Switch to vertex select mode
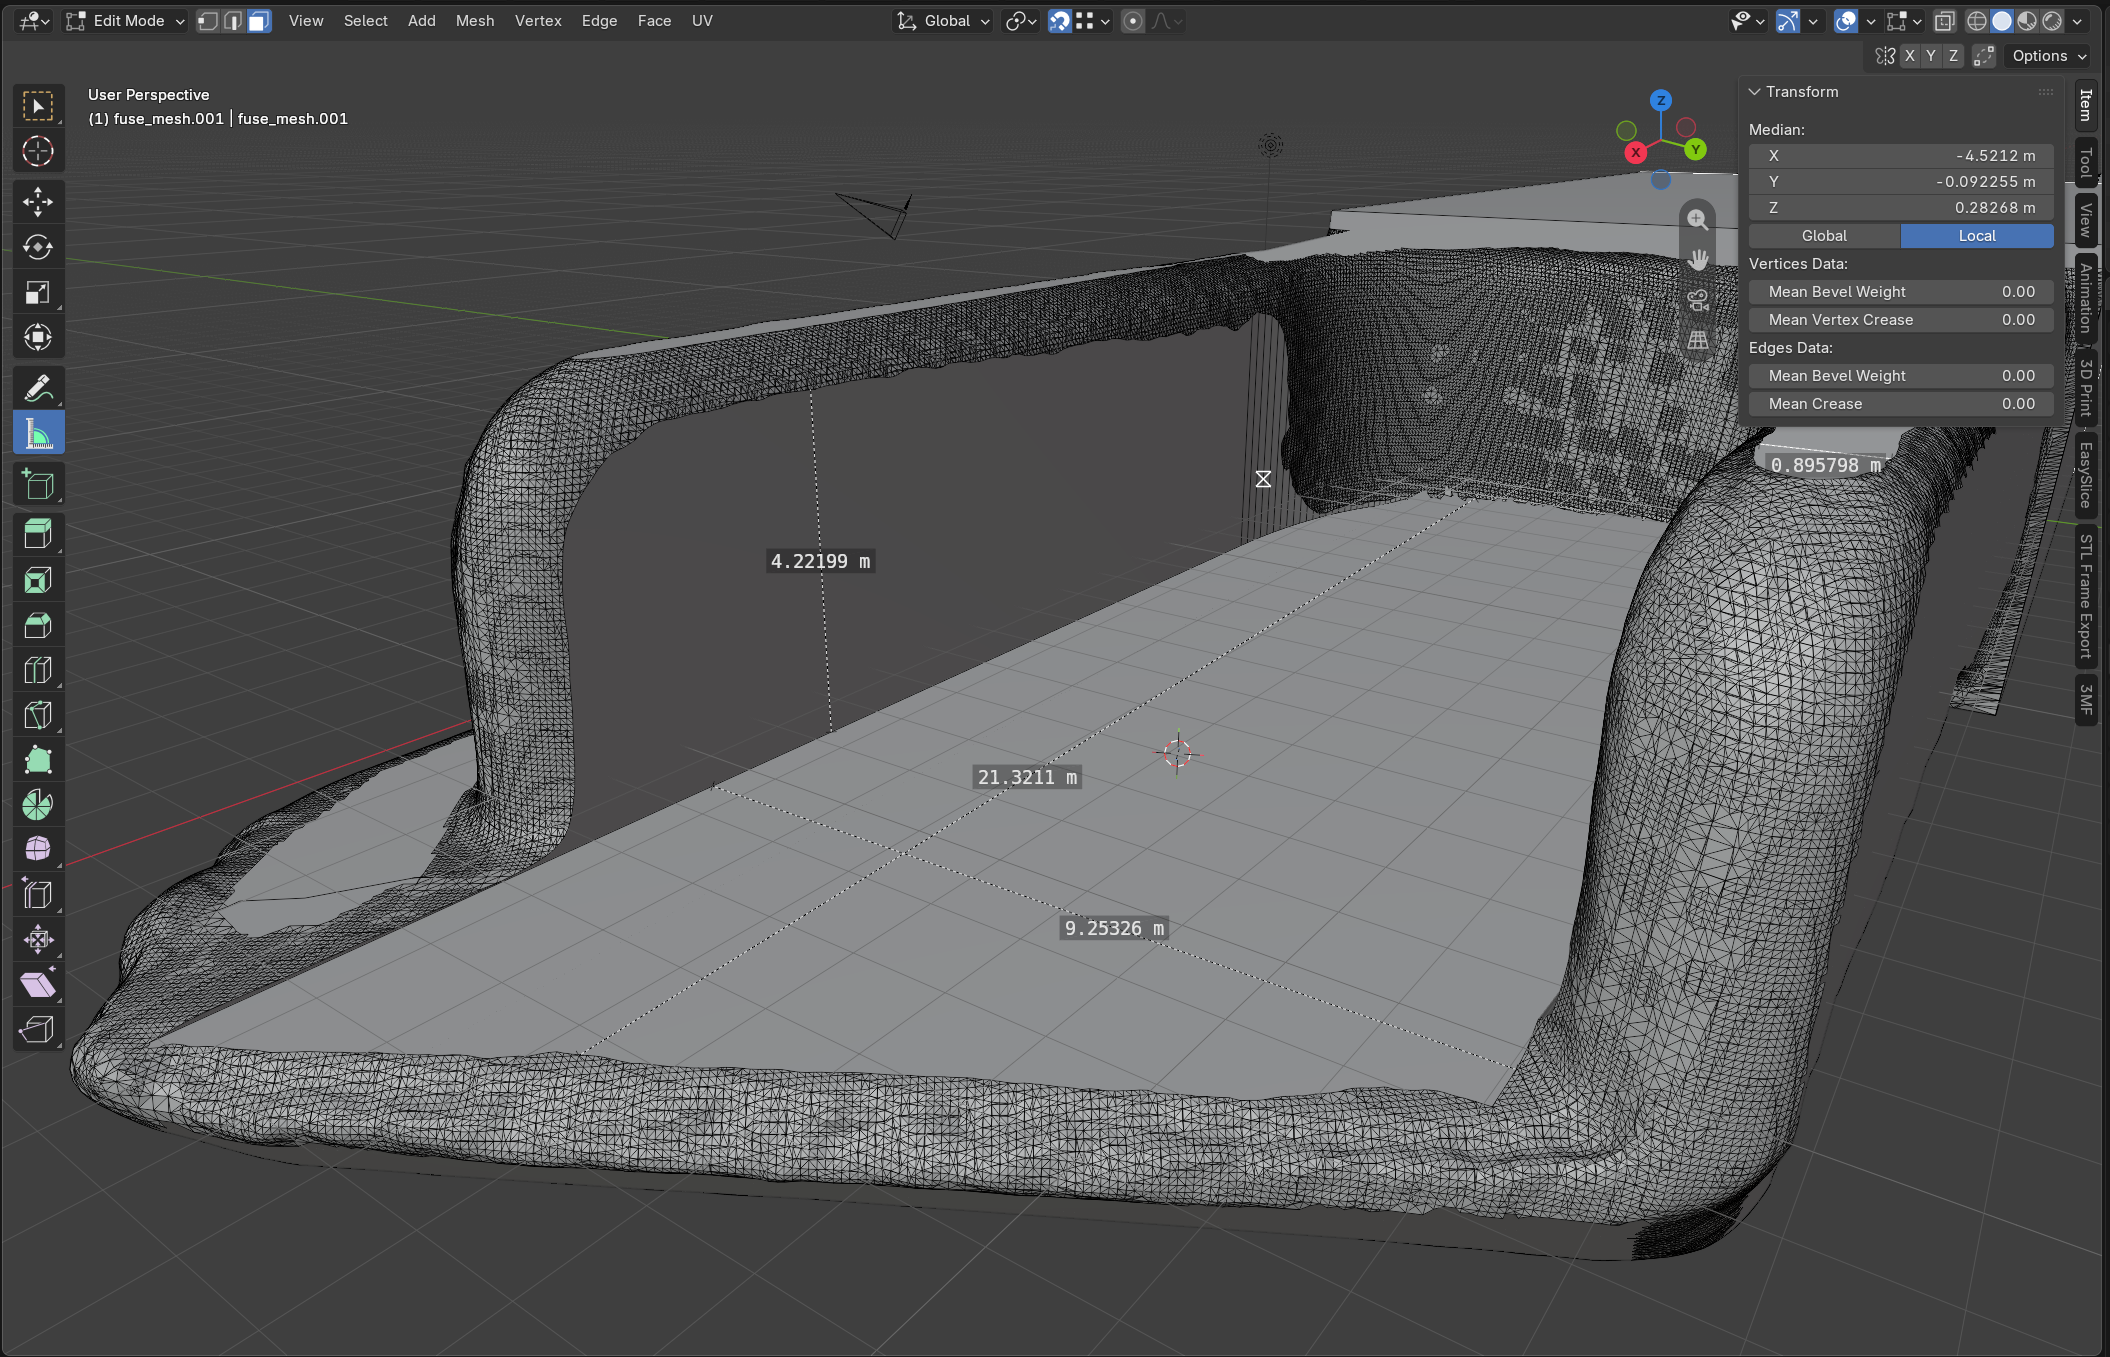 tap(207, 21)
